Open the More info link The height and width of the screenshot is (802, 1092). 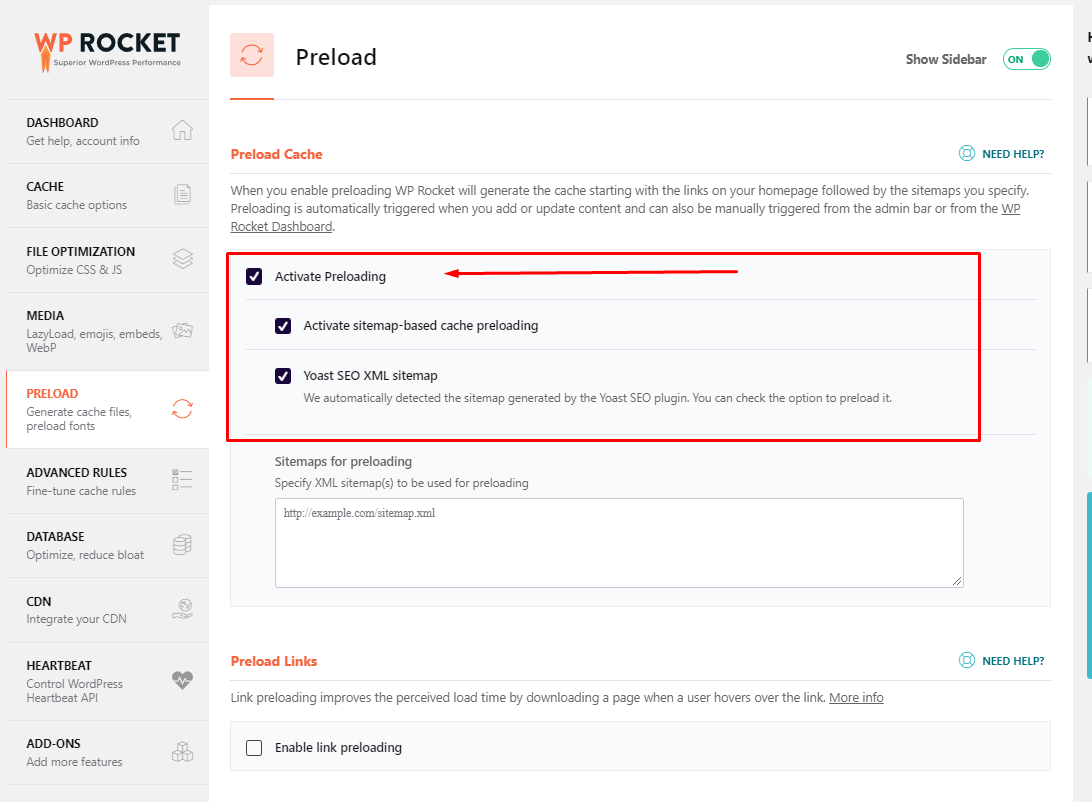pos(856,697)
